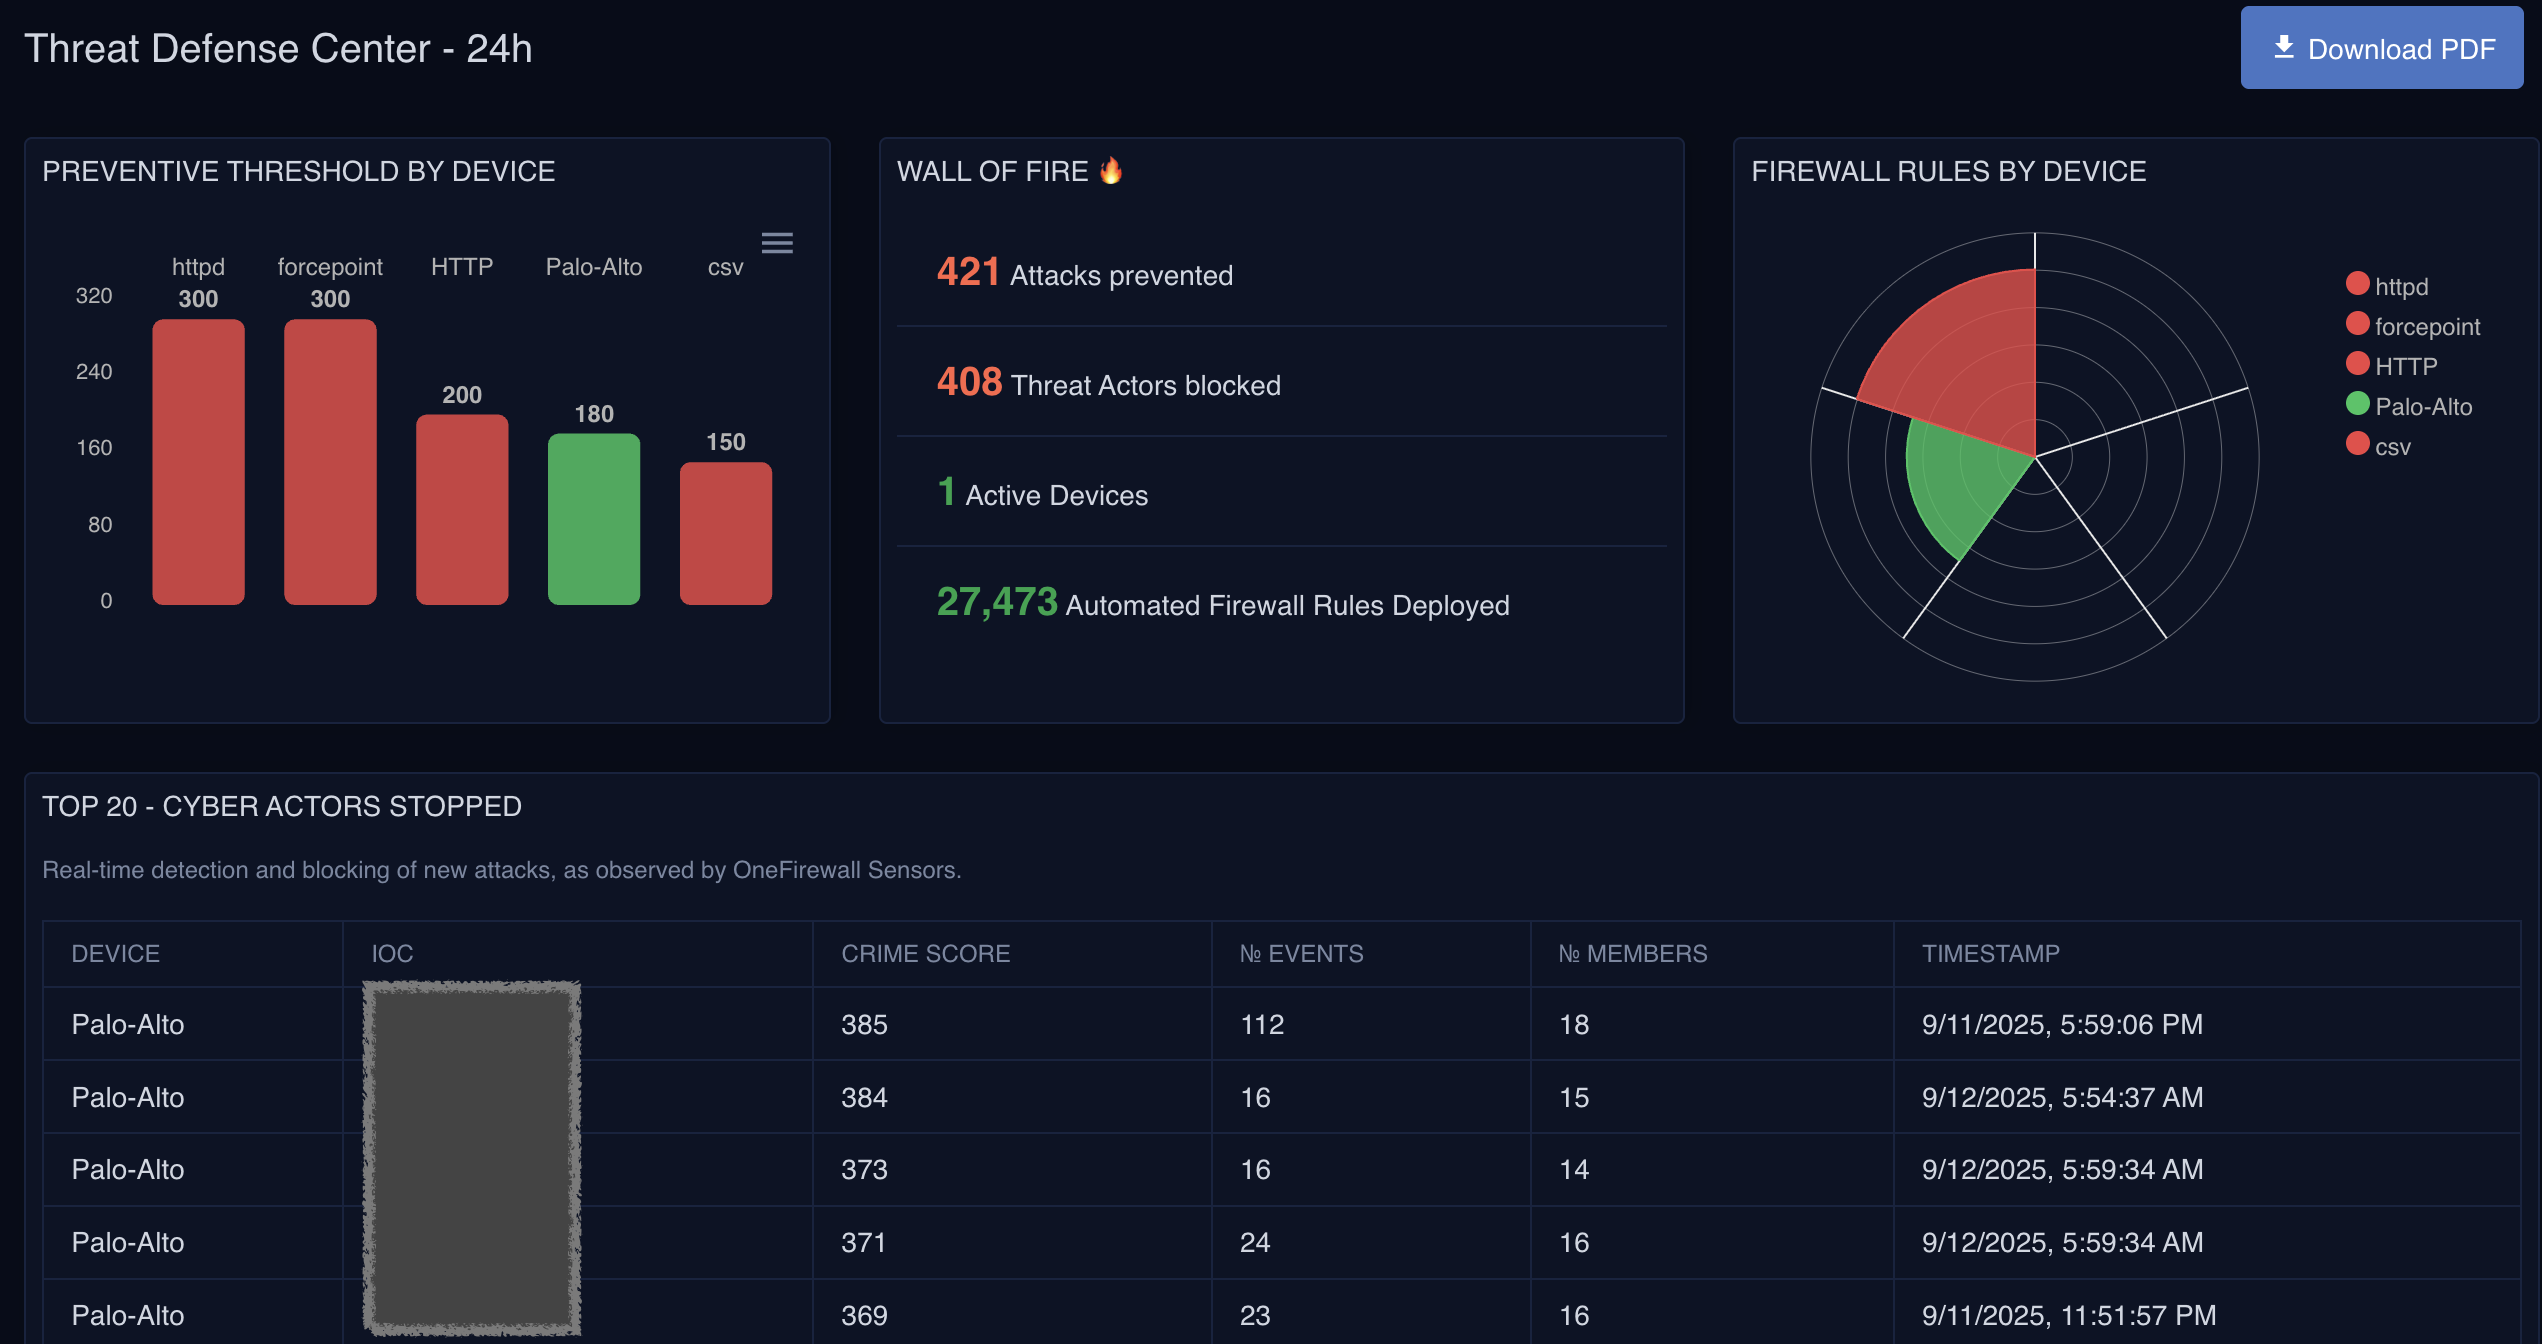
Task: Click the fire emoji next to WALL OF FIRE
Action: 1111,171
